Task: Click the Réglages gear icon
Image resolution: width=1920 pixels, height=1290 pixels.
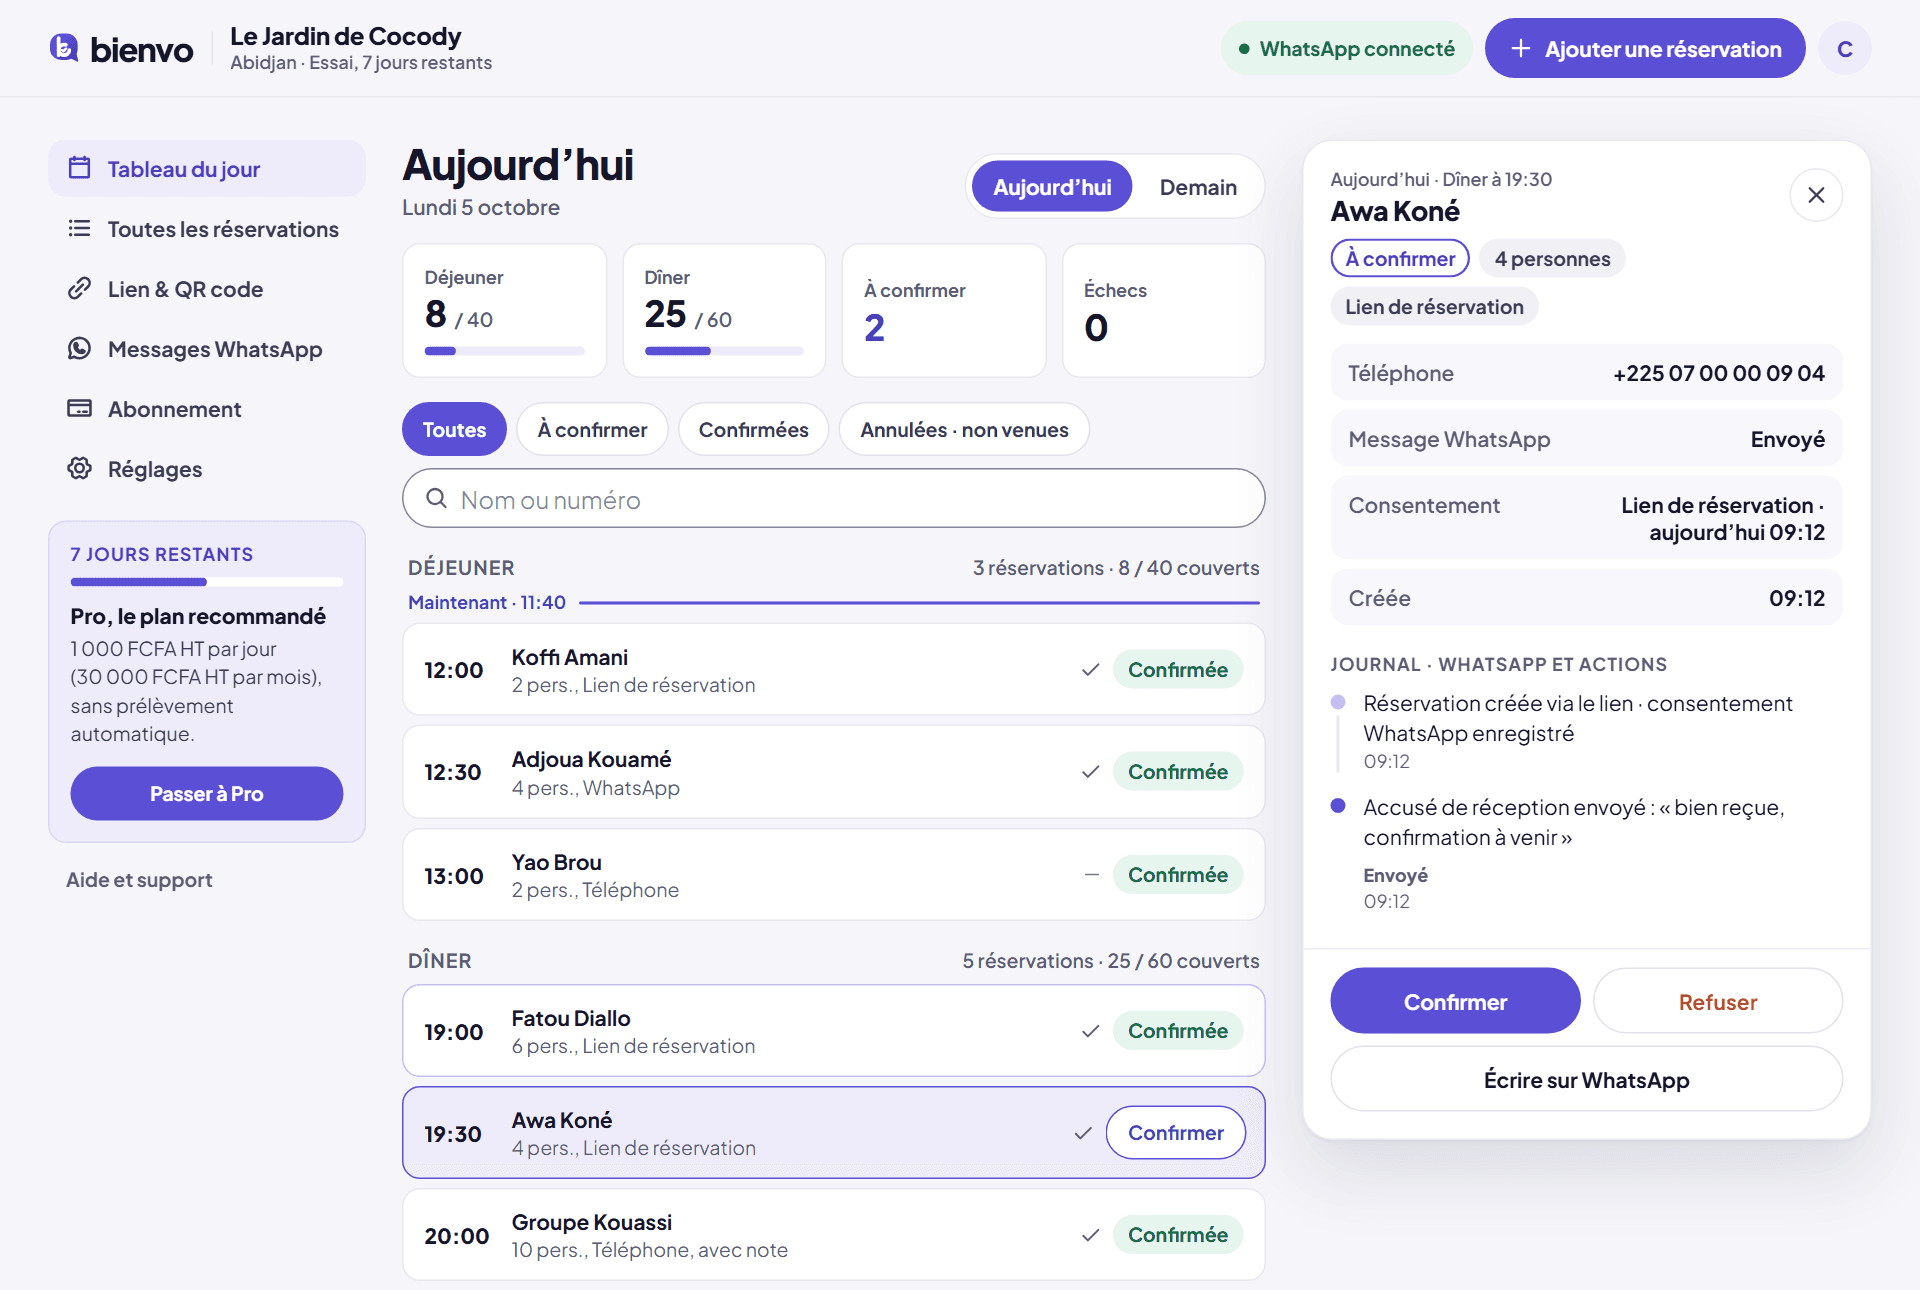Action: point(79,468)
